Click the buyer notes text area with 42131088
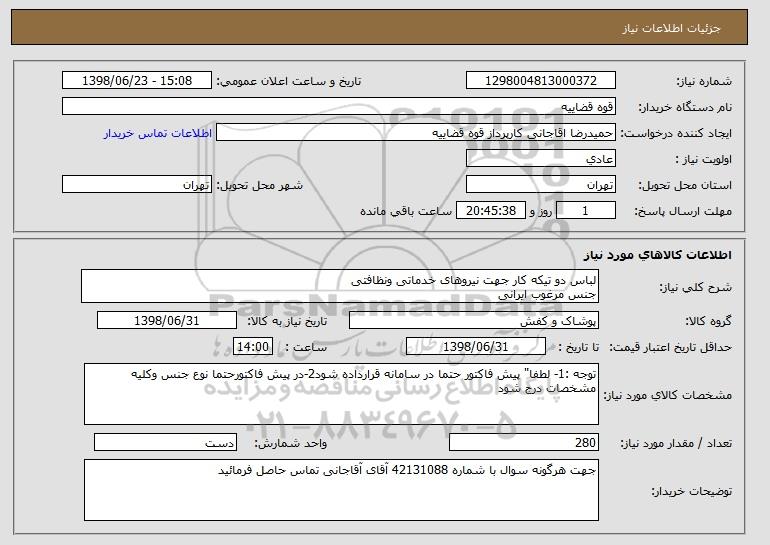Viewport: 770px width, 545px height. (341, 490)
